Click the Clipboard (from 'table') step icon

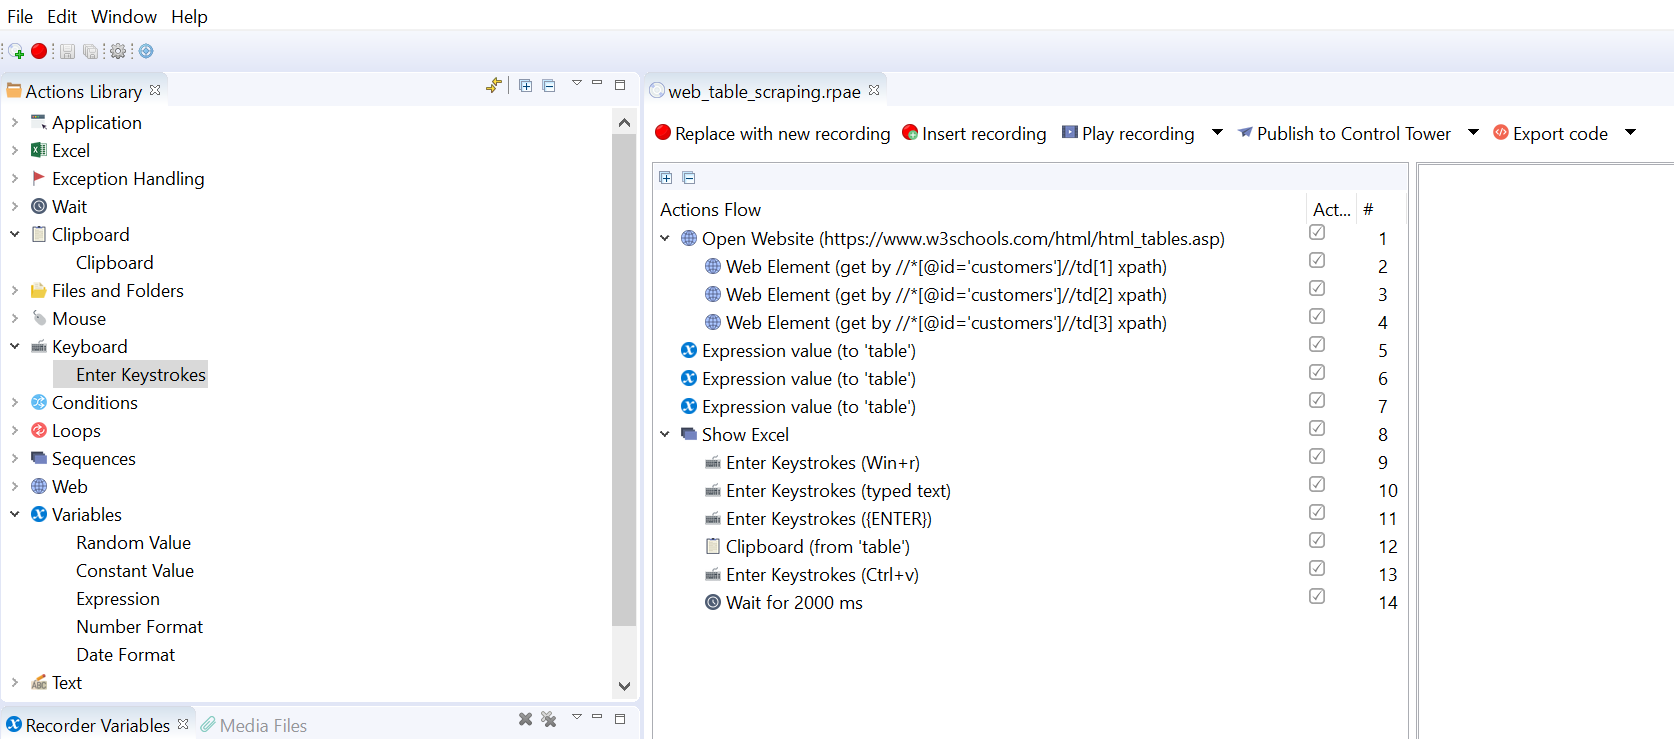[713, 546]
